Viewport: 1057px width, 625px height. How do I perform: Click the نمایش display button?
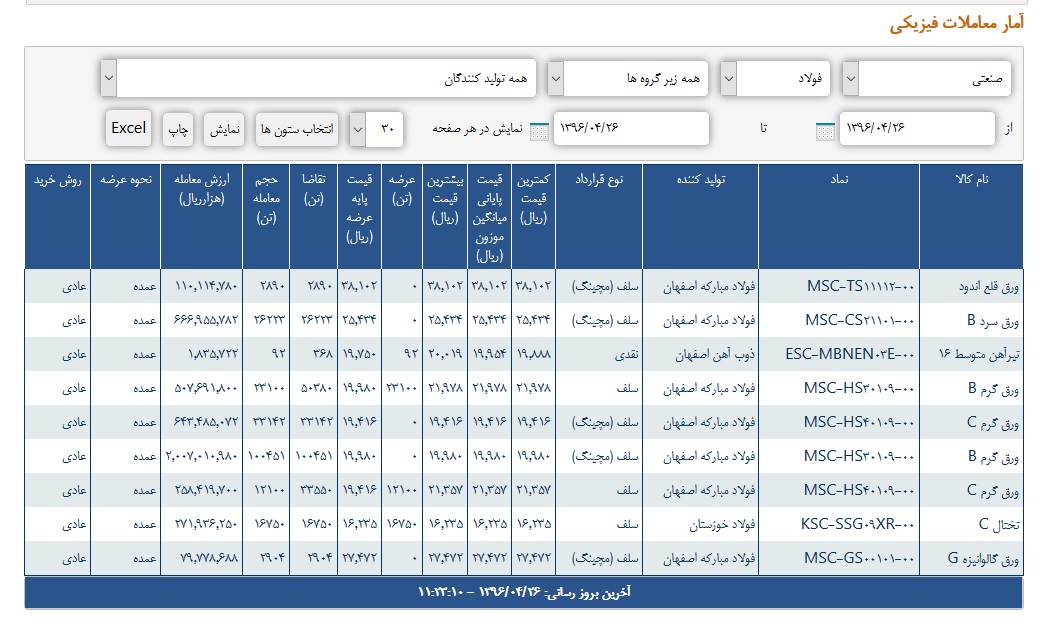[224, 129]
